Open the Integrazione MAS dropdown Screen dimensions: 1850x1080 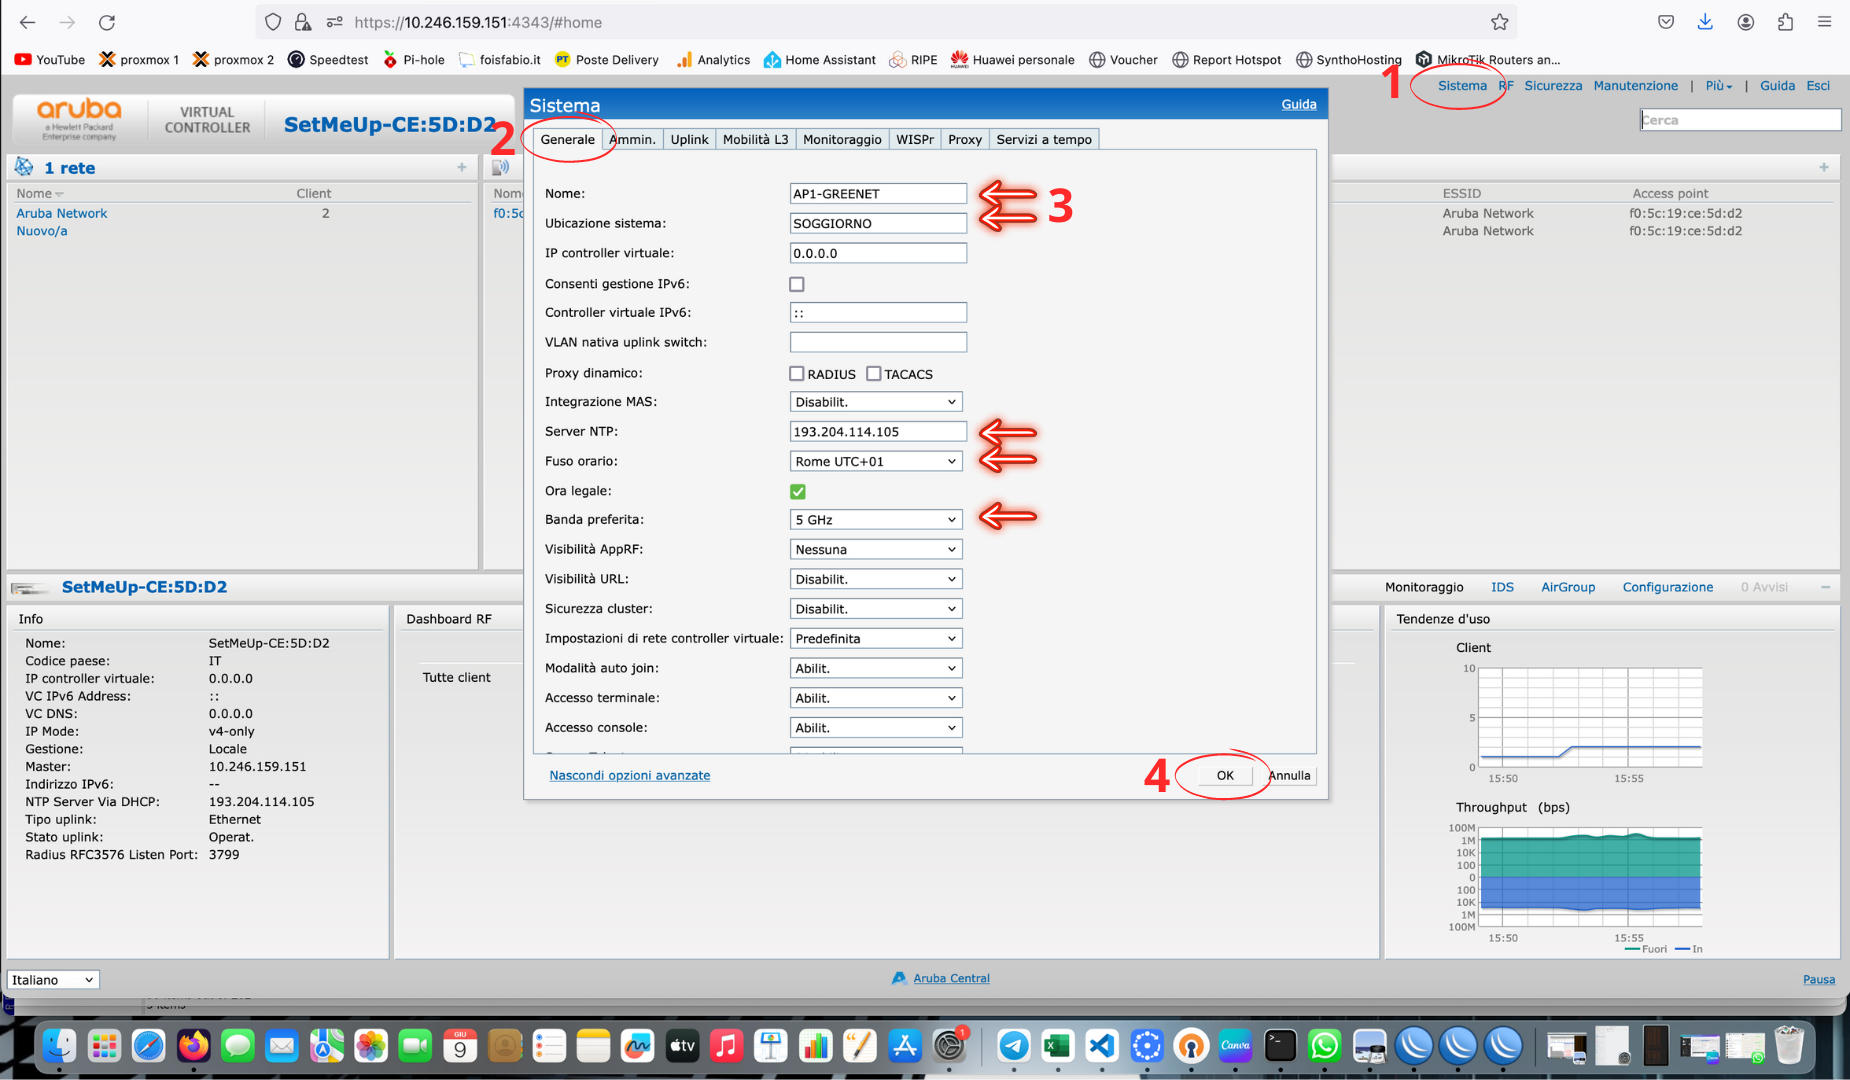876,402
